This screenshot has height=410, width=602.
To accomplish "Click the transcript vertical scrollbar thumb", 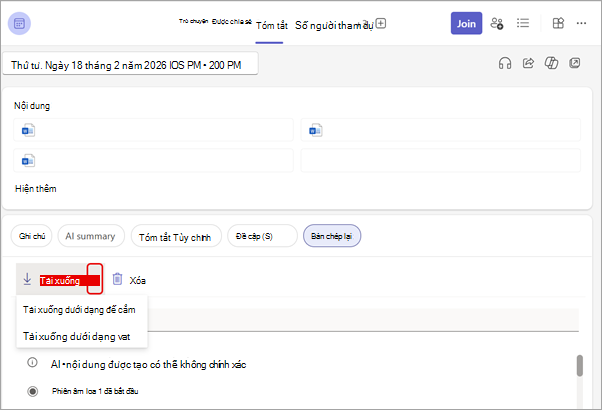I will (x=580, y=365).
